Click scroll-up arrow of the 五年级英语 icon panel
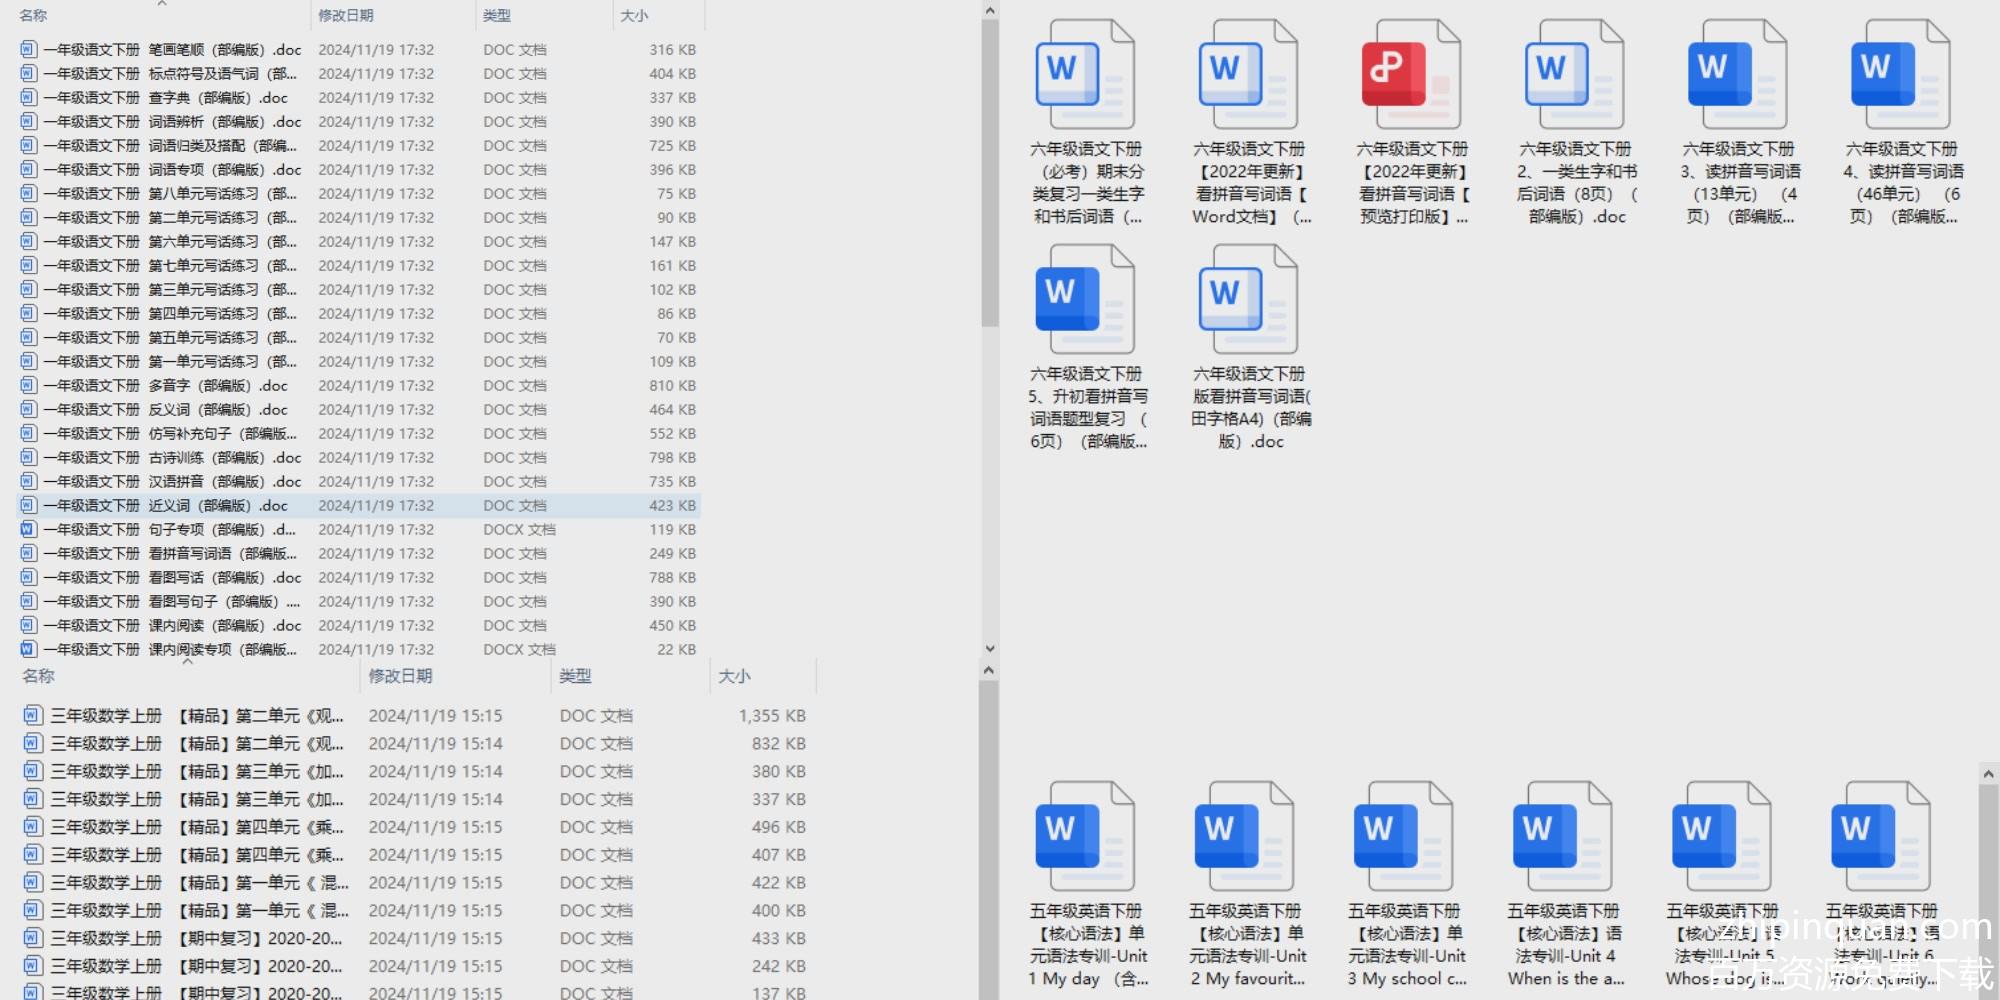Image resolution: width=2000 pixels, height=1000 pixels. pyautogui.click(x=1988, y=775)
